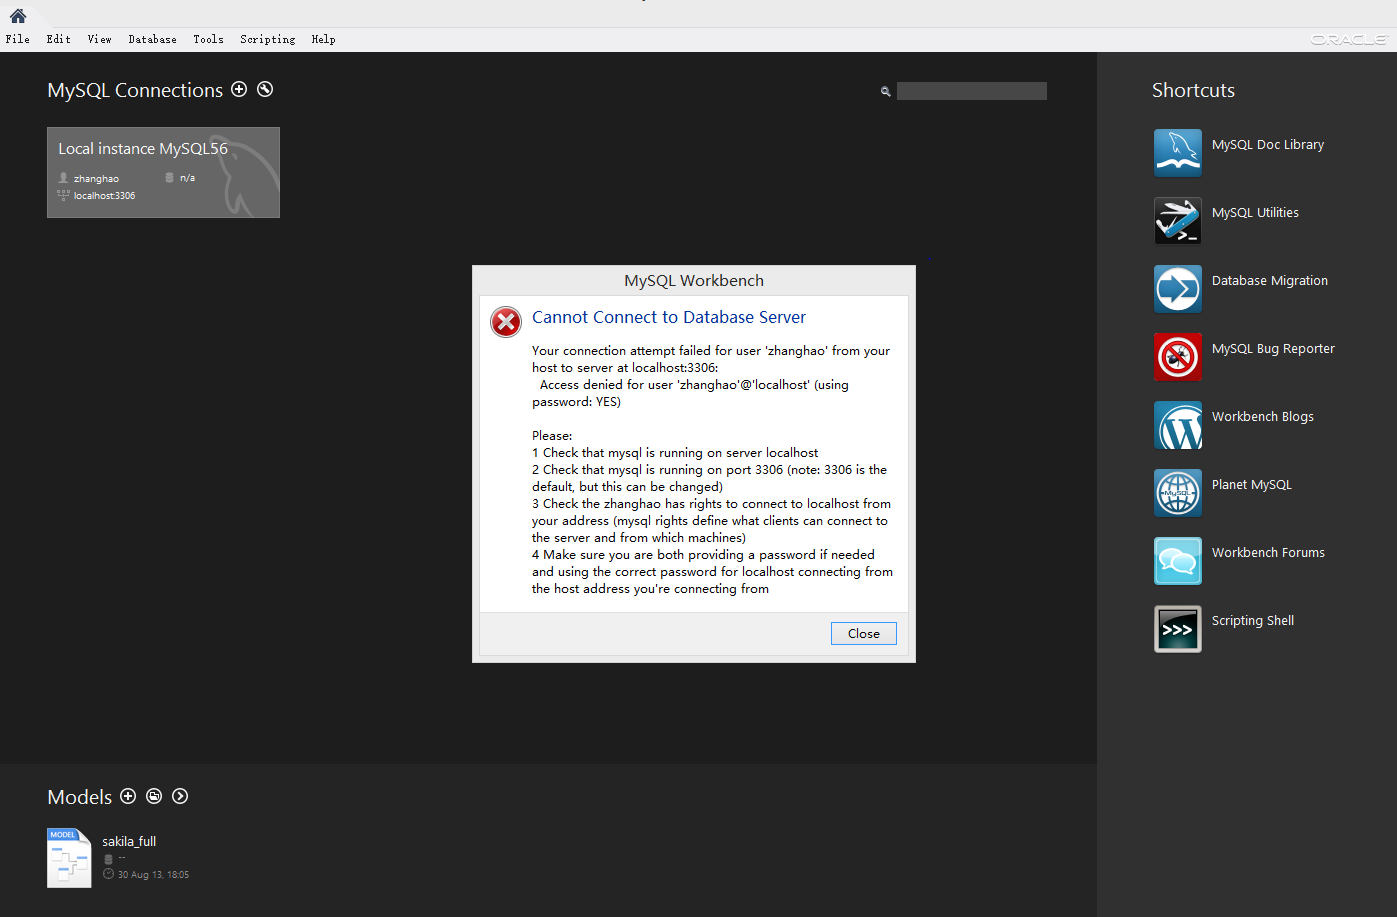This screenshot has width=1397, height=917.
Task: Open Planet MySQL globe icon
Action: (x=1178, y=493)
